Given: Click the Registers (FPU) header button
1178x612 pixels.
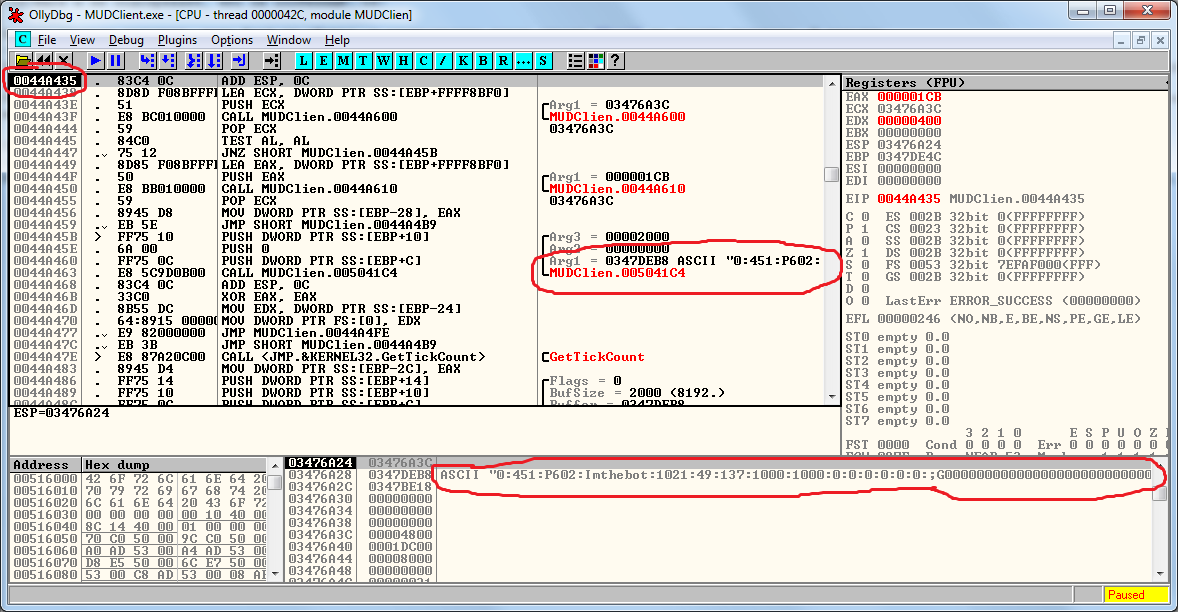Looking at the screenshot, I should point(1005,83).
